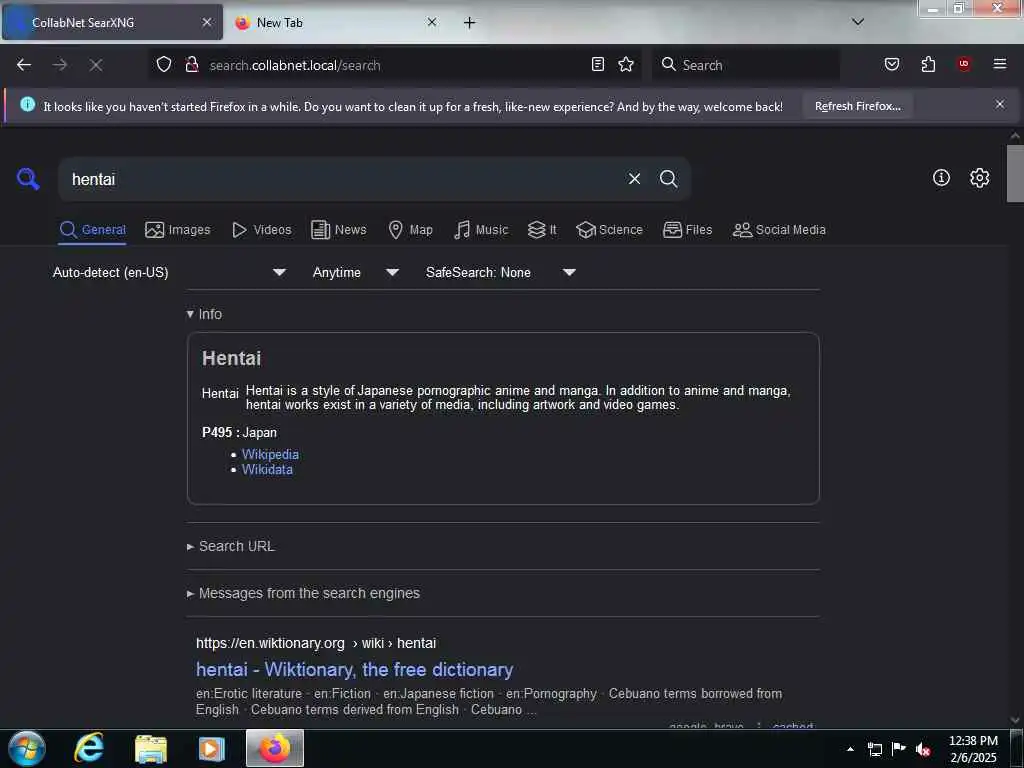The height and width of the screenshot is (768, 1024).
Task: Expand Messages from the search engines
Action: coord(303,593)
